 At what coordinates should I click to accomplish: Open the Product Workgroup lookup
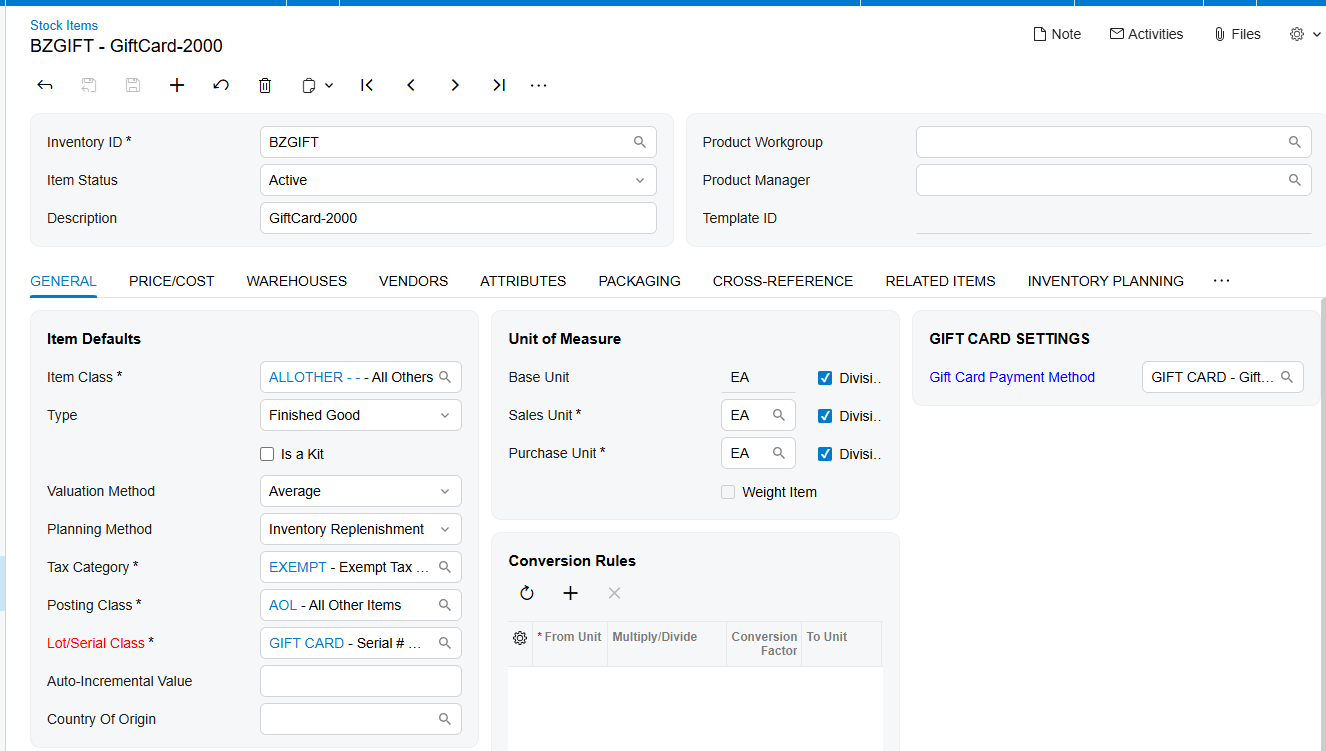[x=1294, y=142]
